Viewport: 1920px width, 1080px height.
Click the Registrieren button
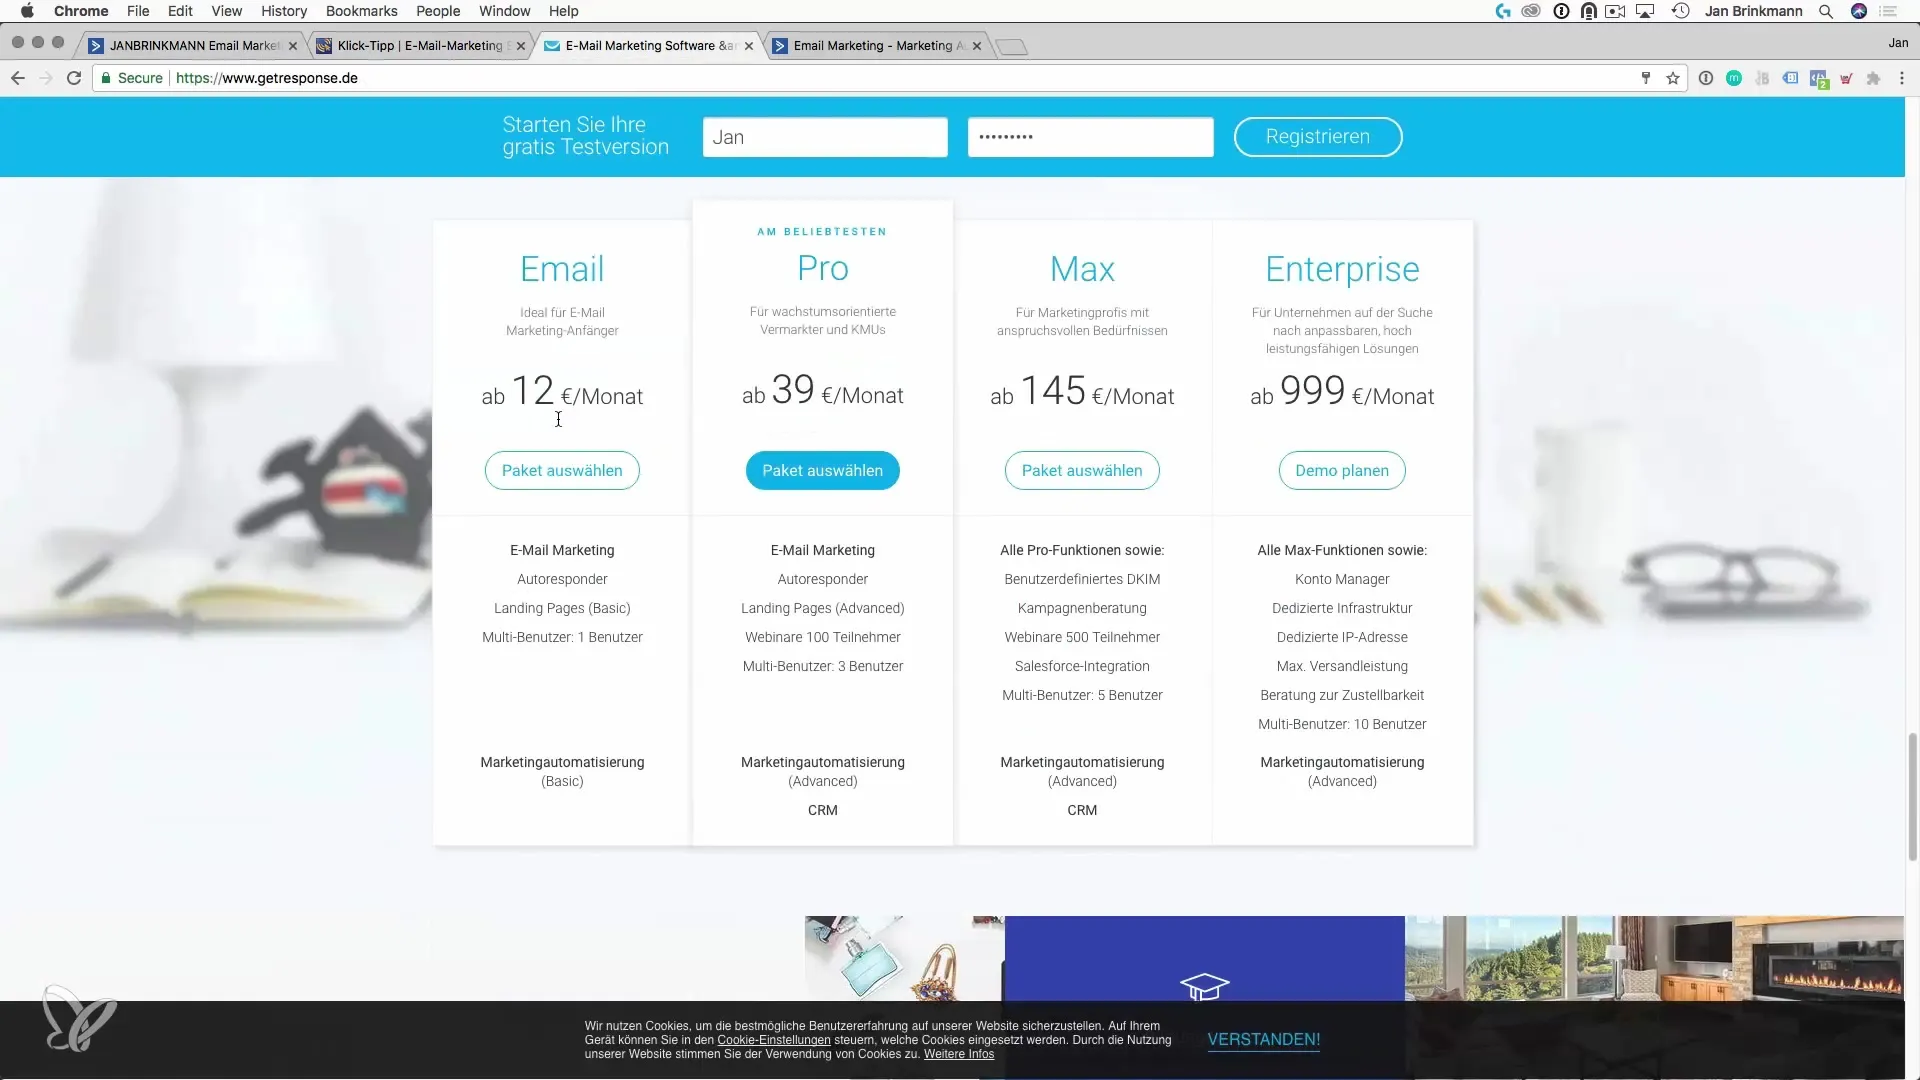[x=1318, y=137]
